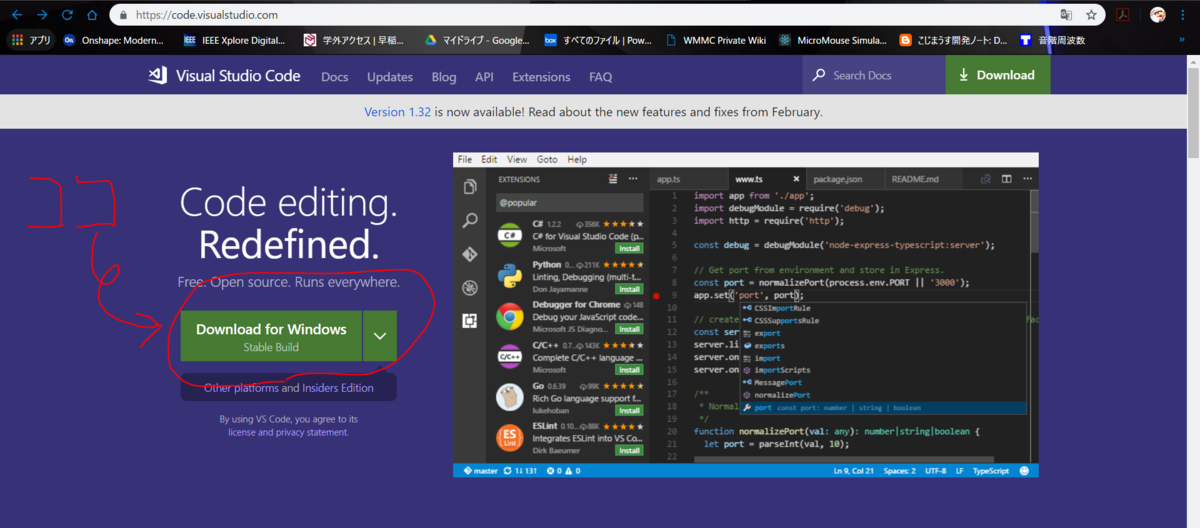1200x528 pixels.
Task: Click the split editor icon in VS Code
Action: pos(1007,179)
